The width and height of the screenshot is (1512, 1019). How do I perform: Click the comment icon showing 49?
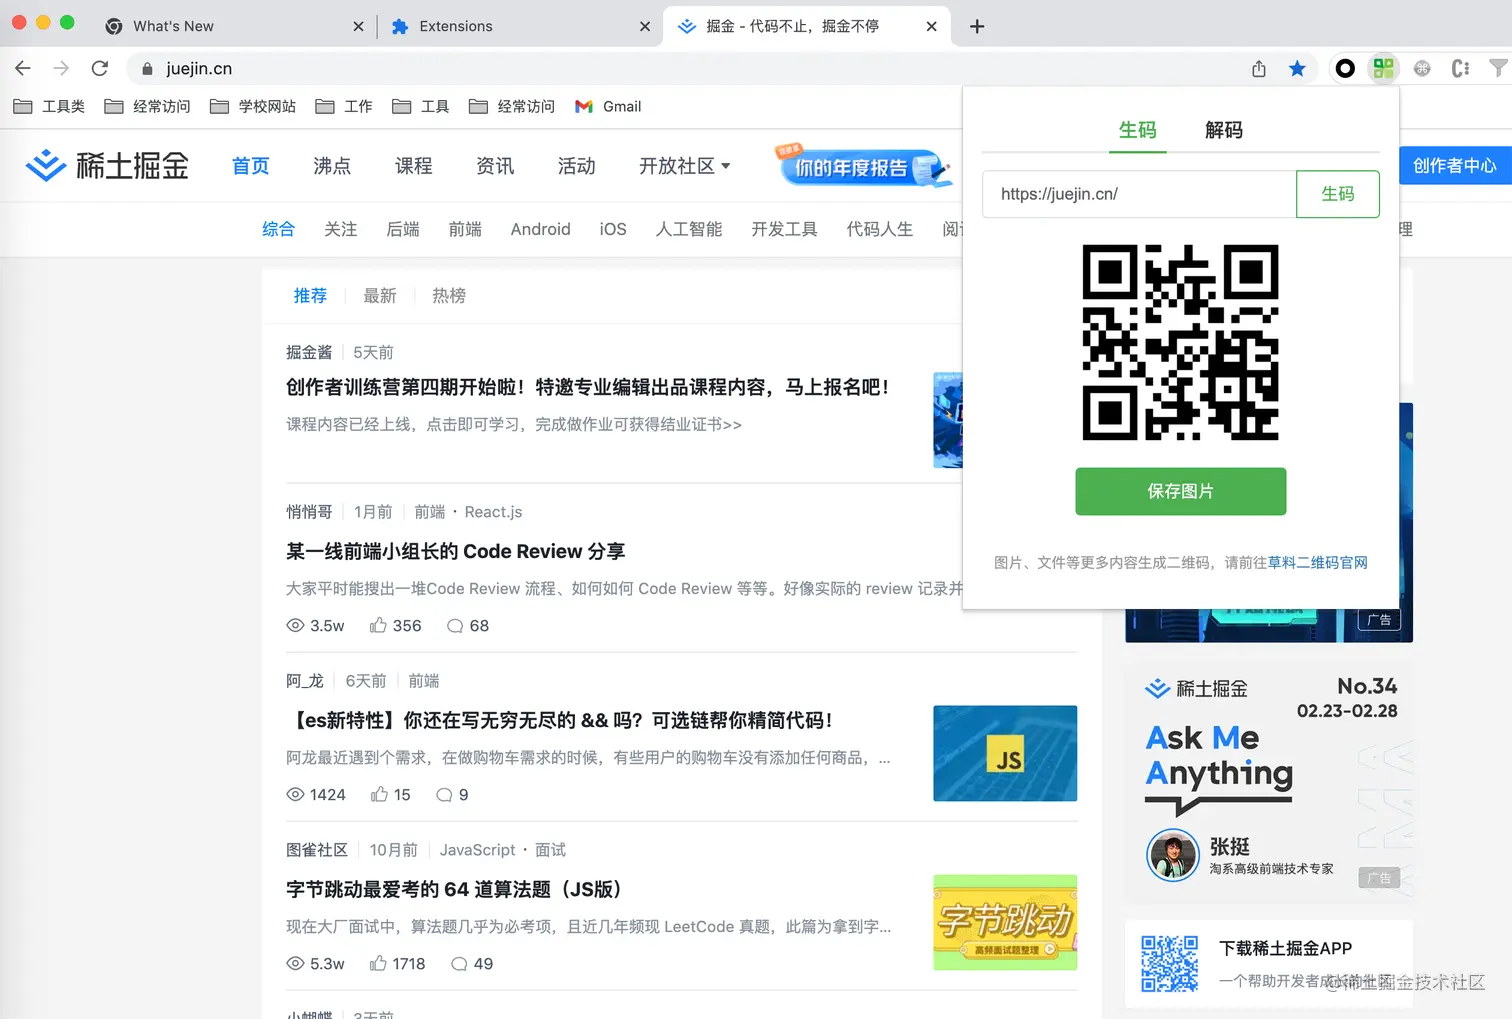(x=459, y=964)
